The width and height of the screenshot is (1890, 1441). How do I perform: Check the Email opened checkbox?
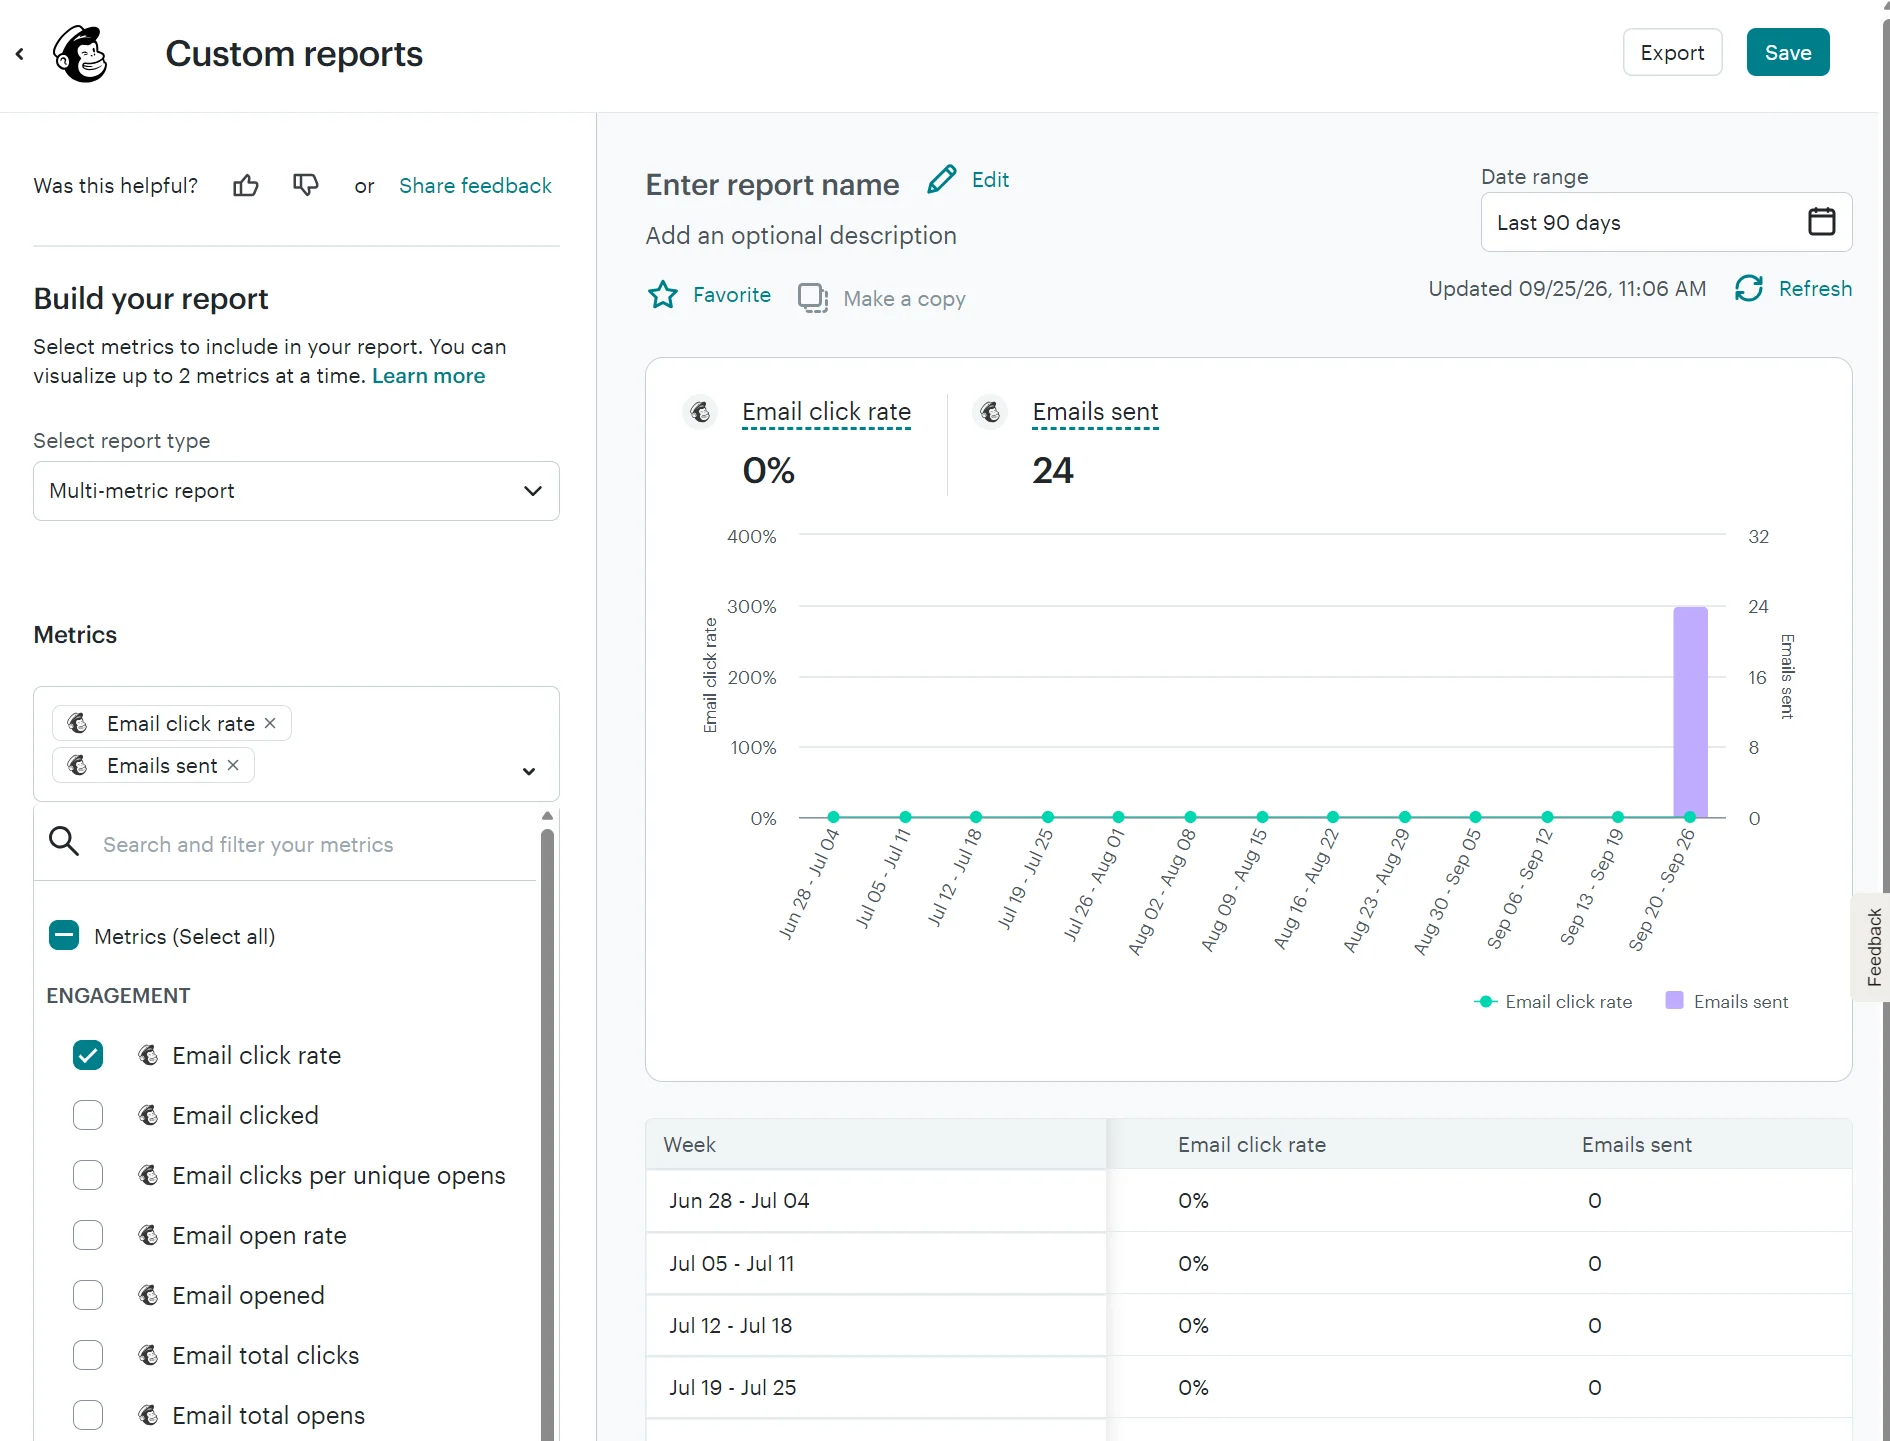pos(88,1295)
